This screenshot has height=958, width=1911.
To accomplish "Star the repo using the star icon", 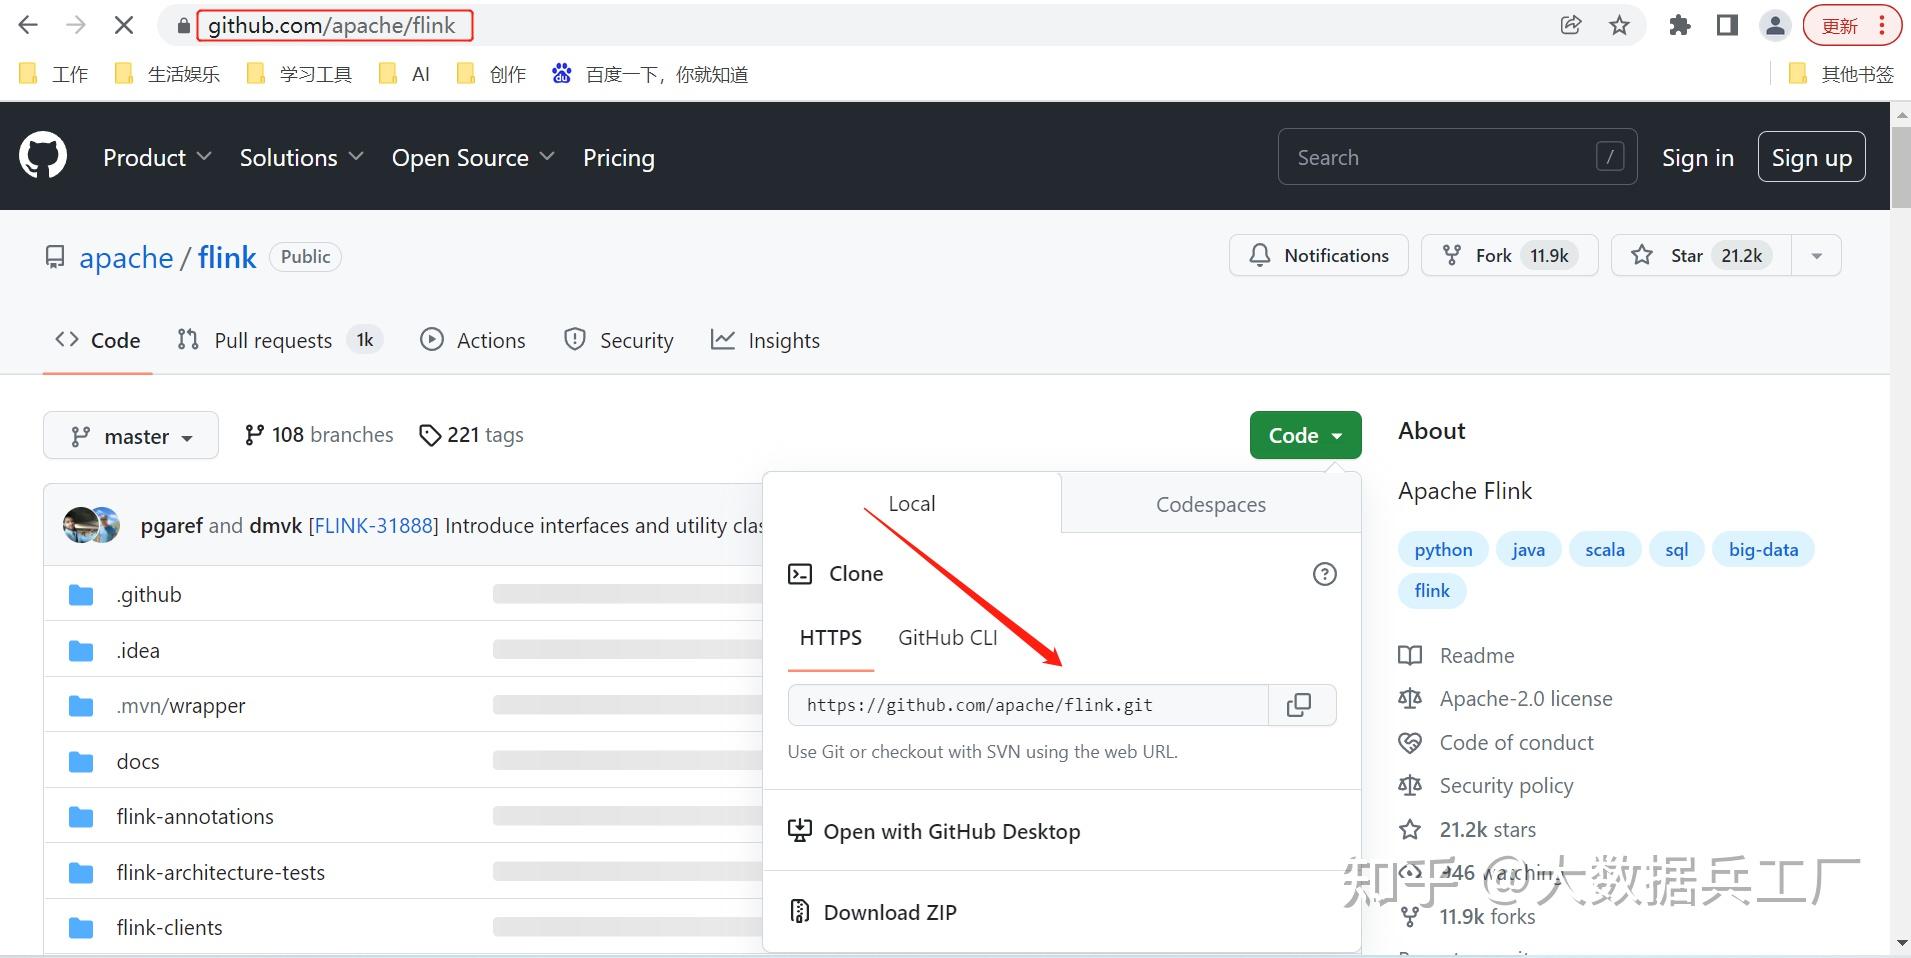I will (1641, 255).
